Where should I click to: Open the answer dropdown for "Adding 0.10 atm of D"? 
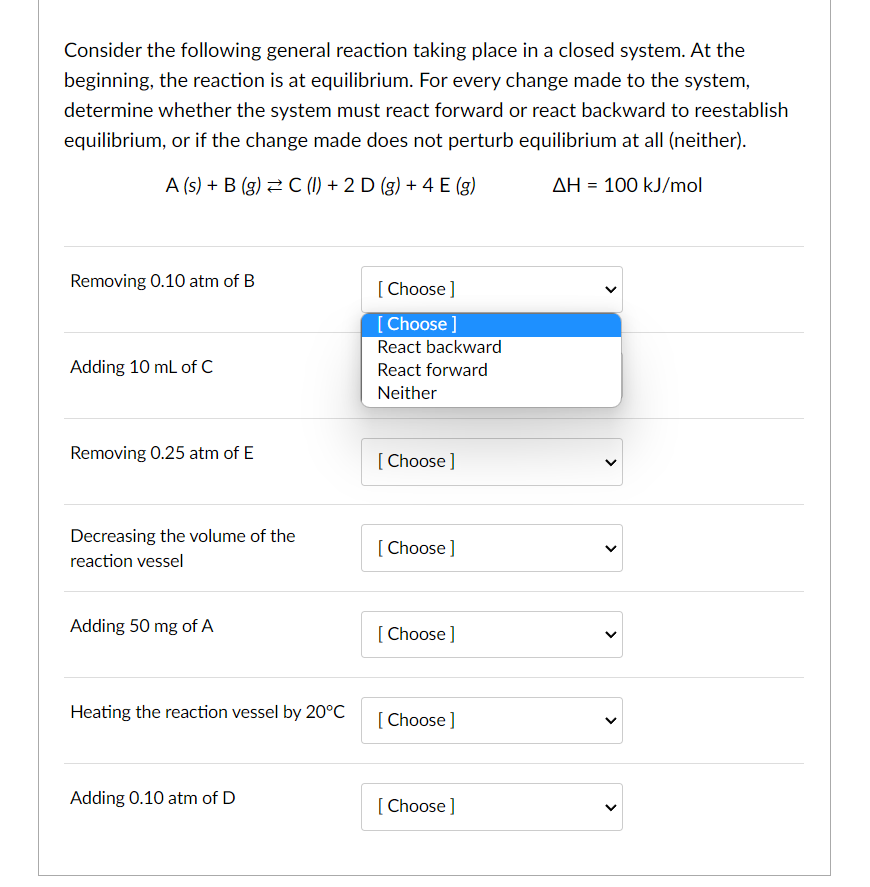[x=491, y=807]
